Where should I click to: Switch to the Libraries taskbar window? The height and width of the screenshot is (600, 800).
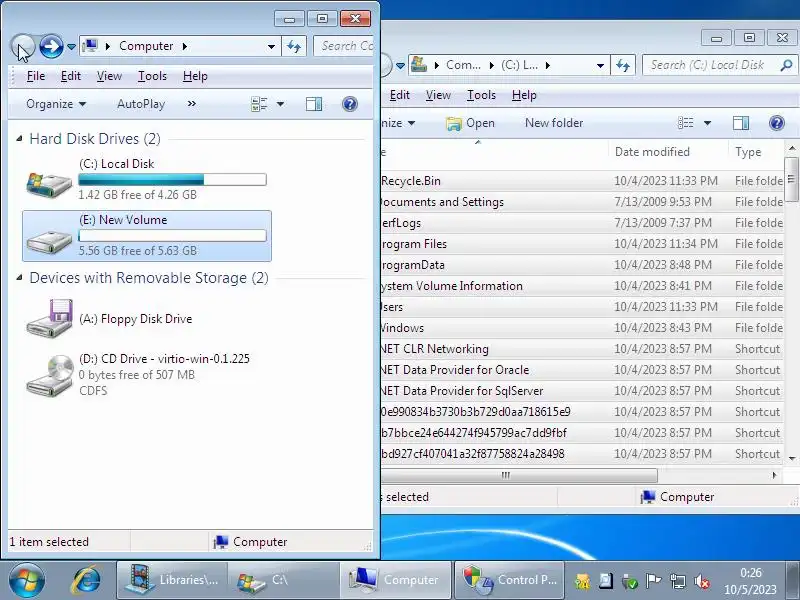pos(172,580)
